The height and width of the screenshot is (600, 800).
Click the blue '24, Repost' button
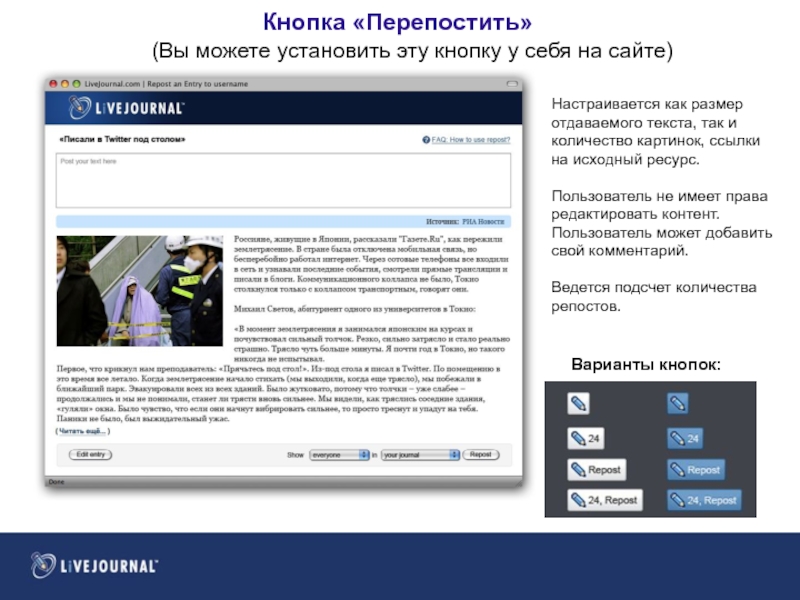704,500
